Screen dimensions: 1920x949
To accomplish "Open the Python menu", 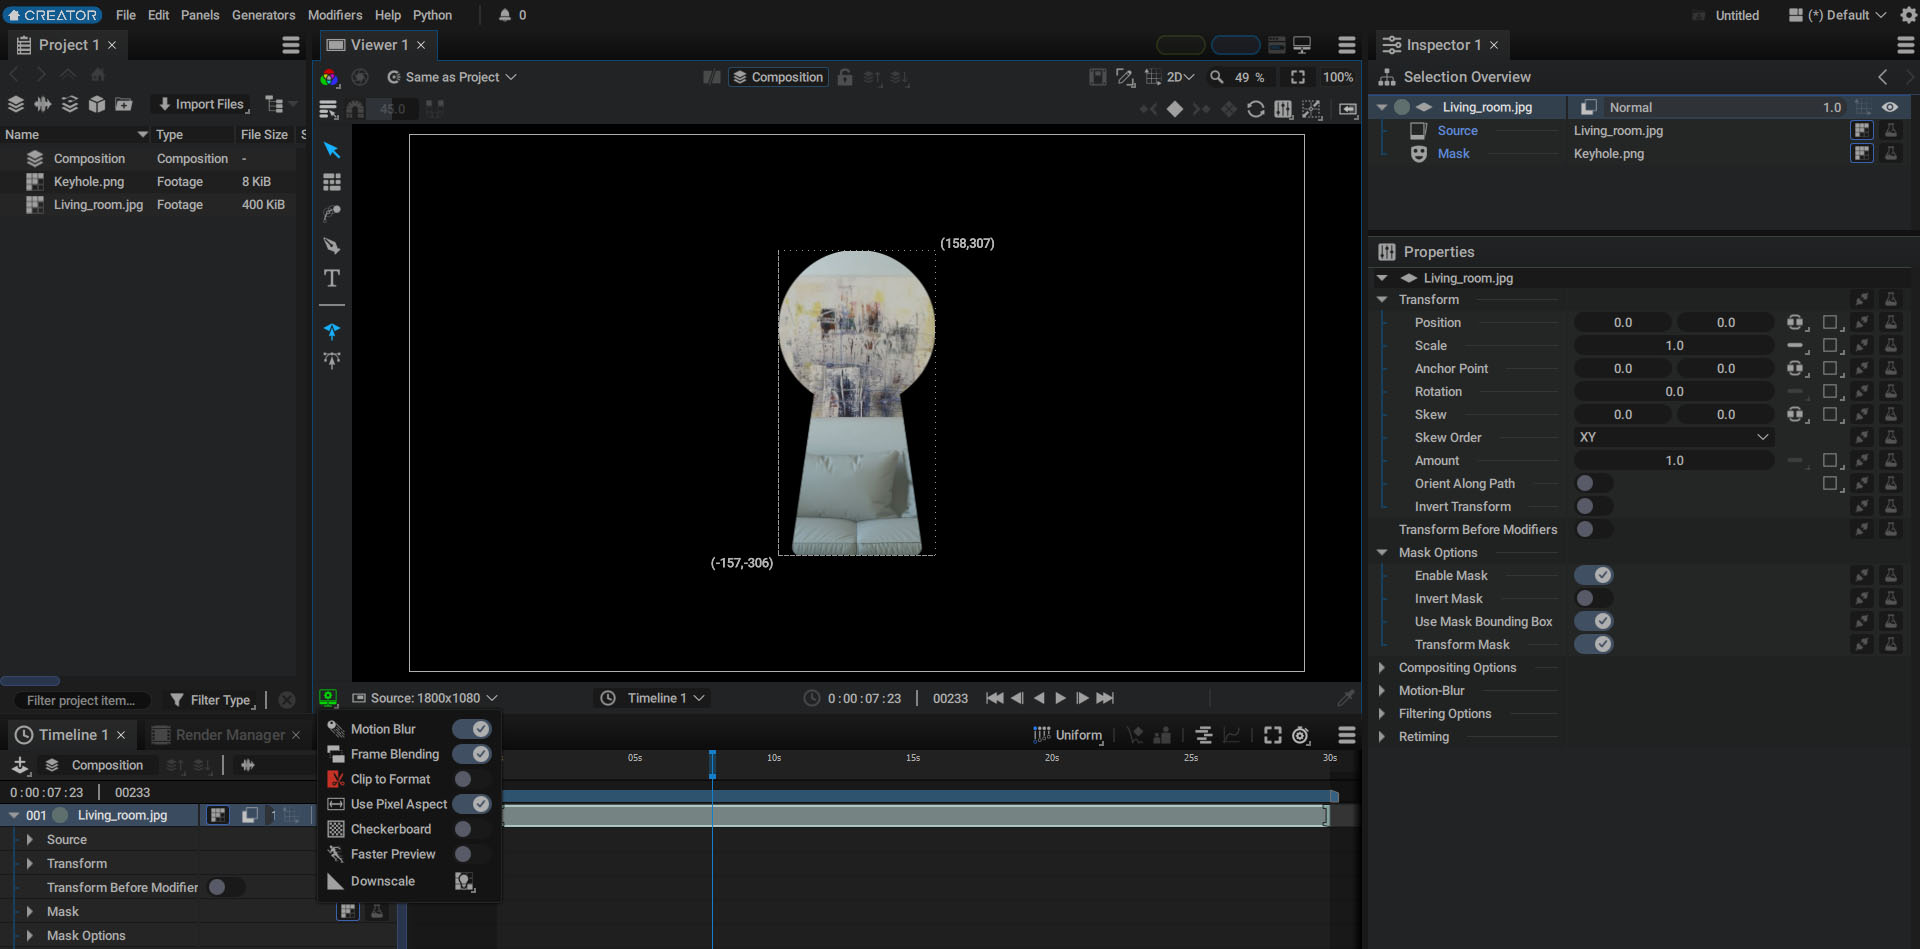I will pyautogui.click(x=432, y=15).
